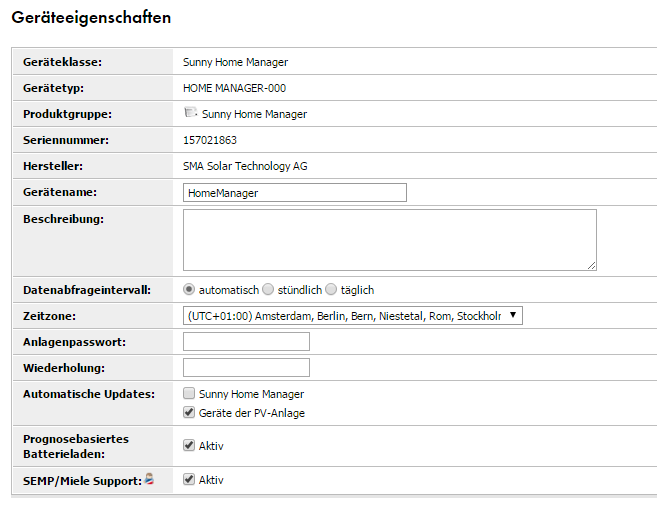Screen dimensions: 657x511
Task: Toggle Prognosebasiertes Batterieladen Aktiv checkbox
Action: [x=189, y=445]
